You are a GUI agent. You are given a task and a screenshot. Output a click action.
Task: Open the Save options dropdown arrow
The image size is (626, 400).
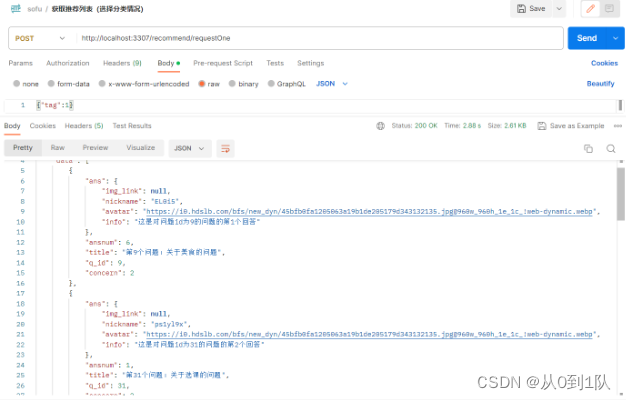[x=559, y=8]
